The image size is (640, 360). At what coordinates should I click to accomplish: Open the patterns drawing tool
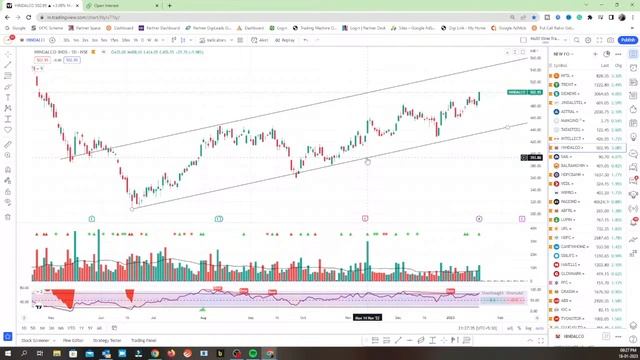[8, 108]
